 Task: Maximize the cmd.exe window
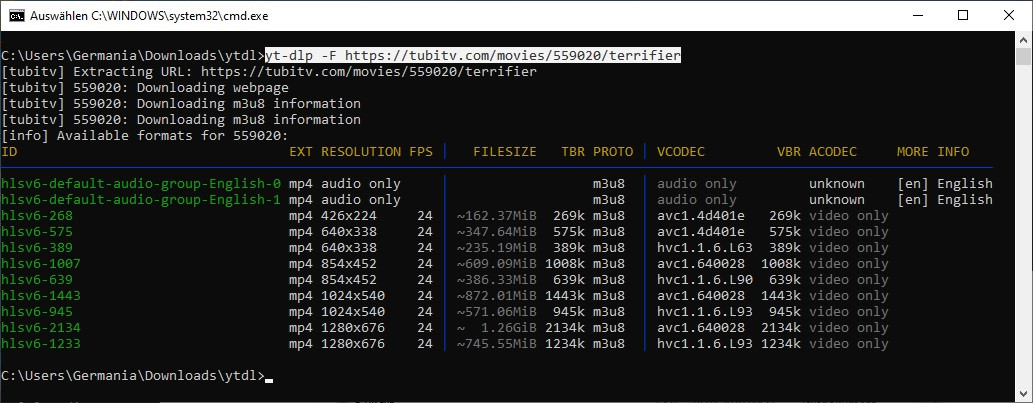[962, 15]
